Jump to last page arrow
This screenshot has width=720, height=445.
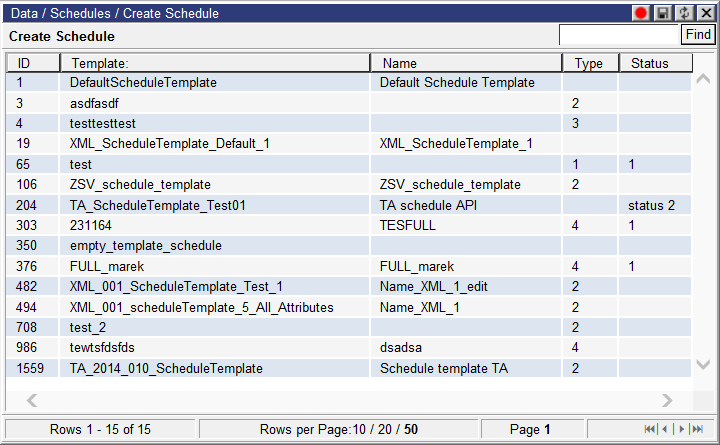[x=695, y=429]
